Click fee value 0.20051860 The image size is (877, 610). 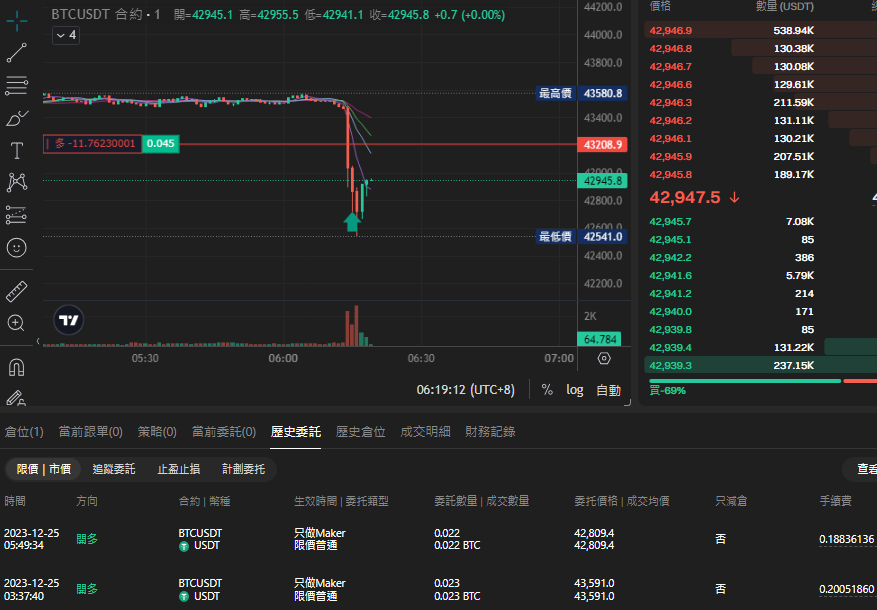846,589
